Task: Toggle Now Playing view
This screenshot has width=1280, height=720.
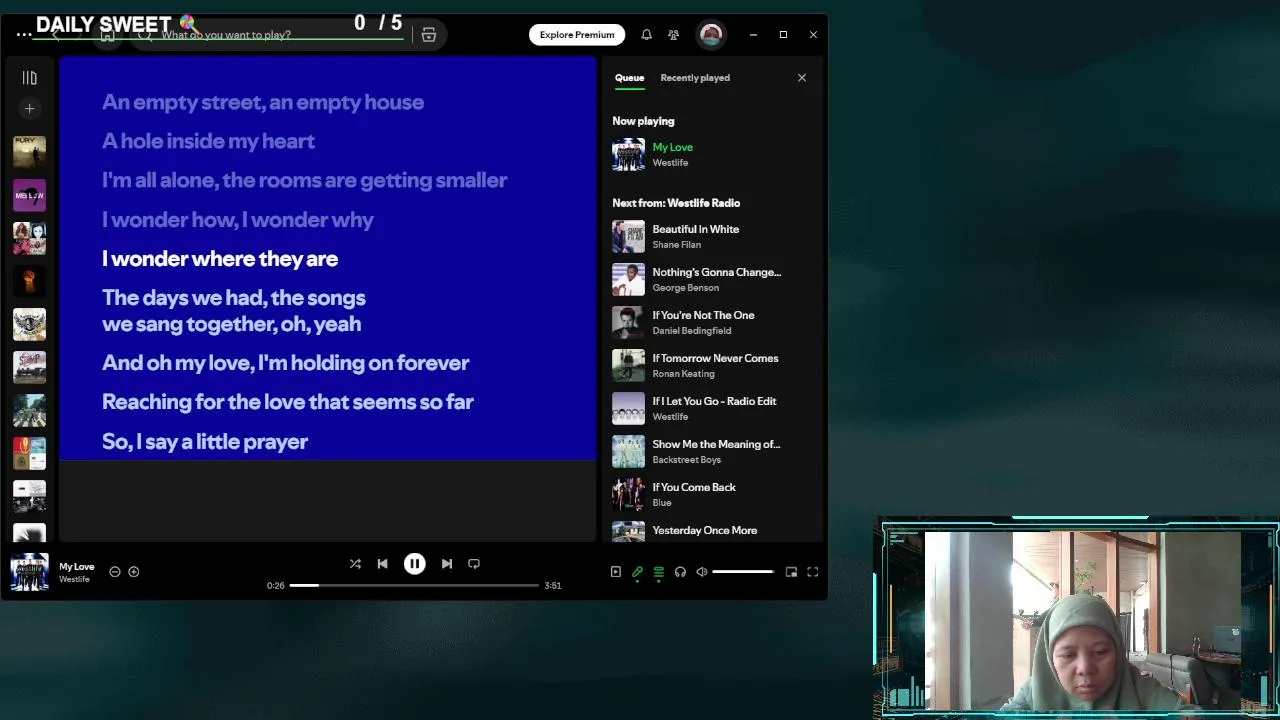Action: [616, 572]
